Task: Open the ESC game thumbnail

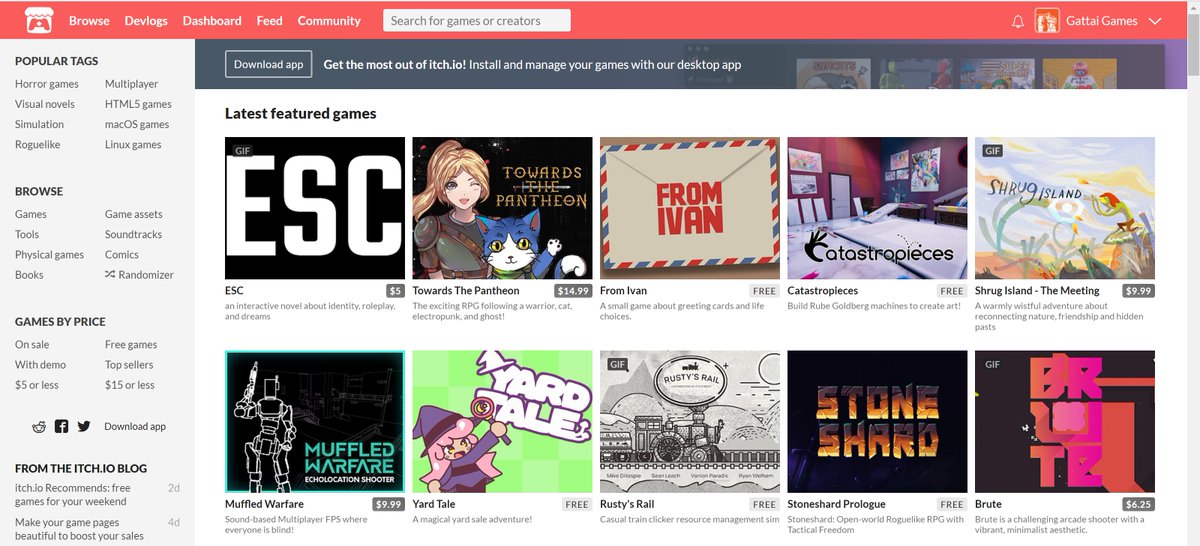Action: tap(315, 208)
